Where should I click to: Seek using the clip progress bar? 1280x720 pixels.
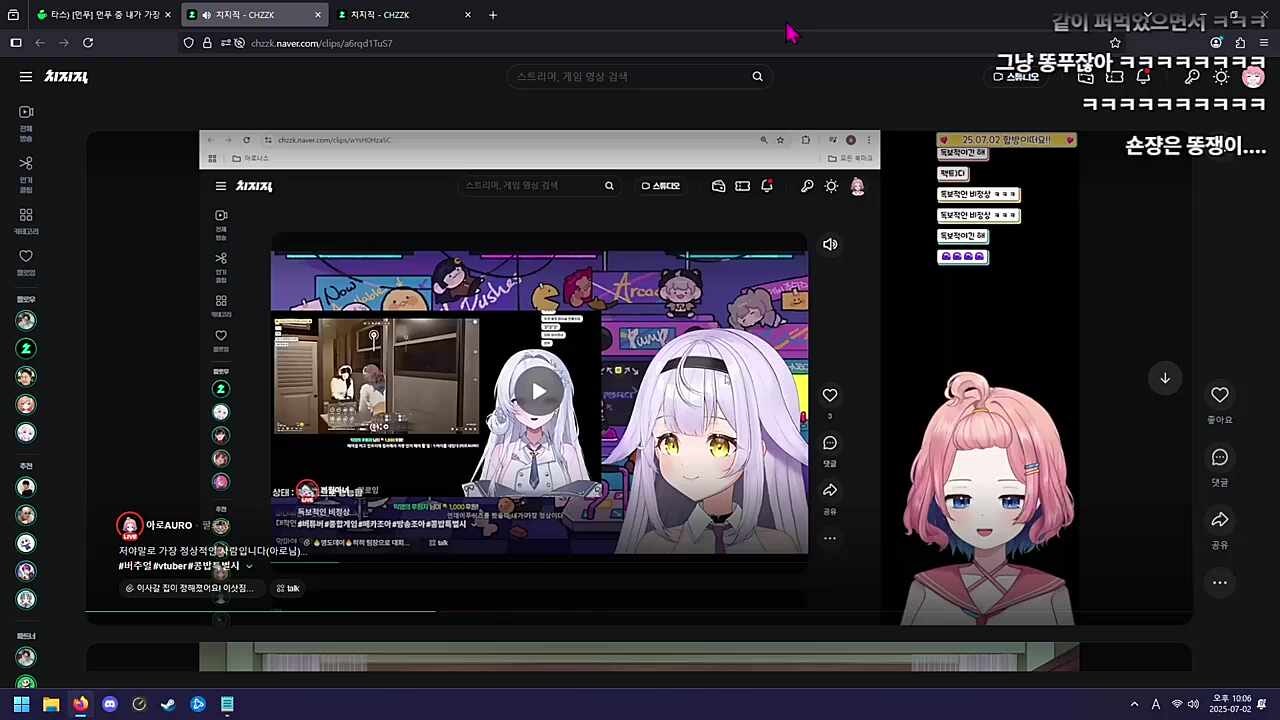point(639,611)
